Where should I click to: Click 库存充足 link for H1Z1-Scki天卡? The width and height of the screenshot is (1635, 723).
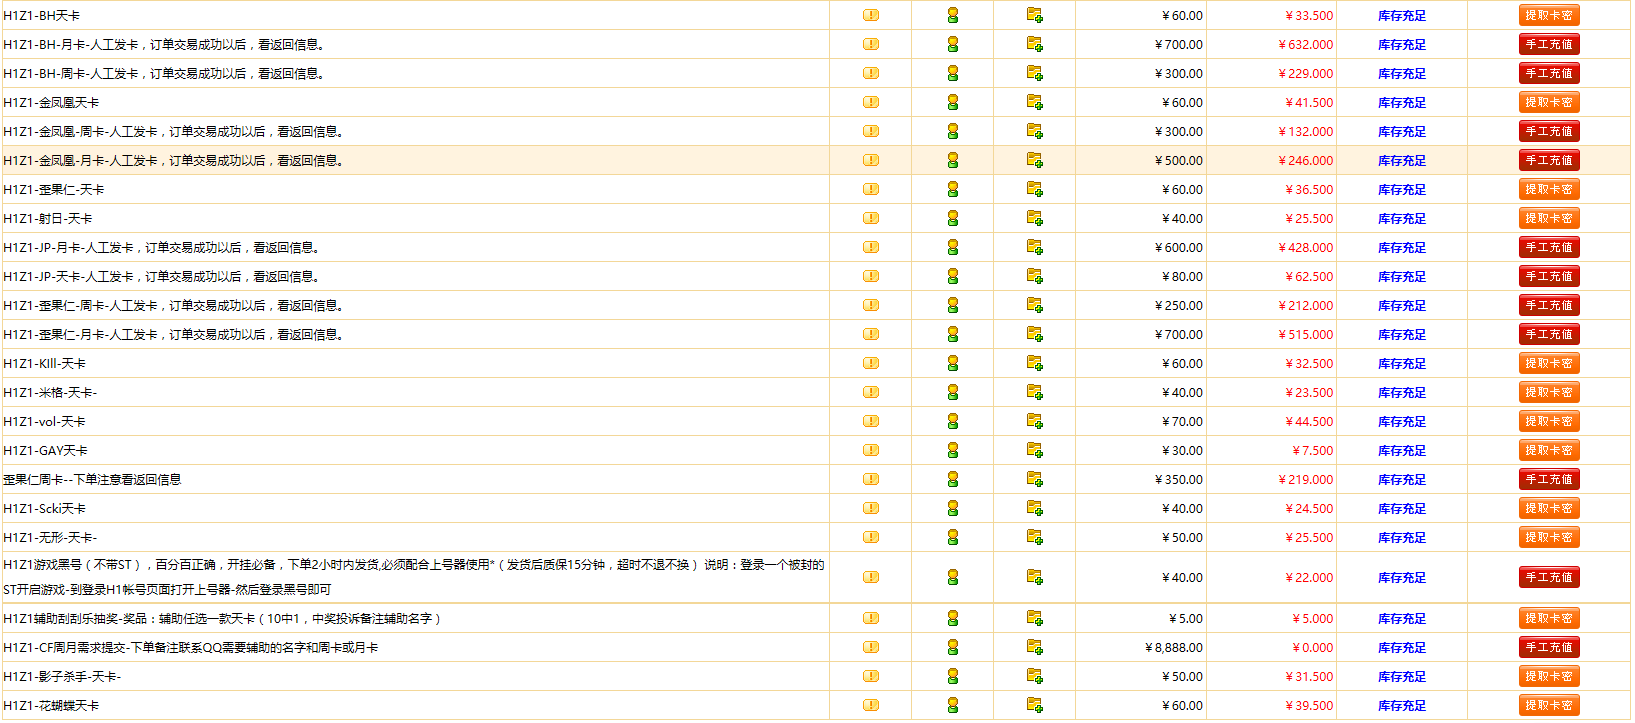pyautogui.click(x=1402, y=508)
